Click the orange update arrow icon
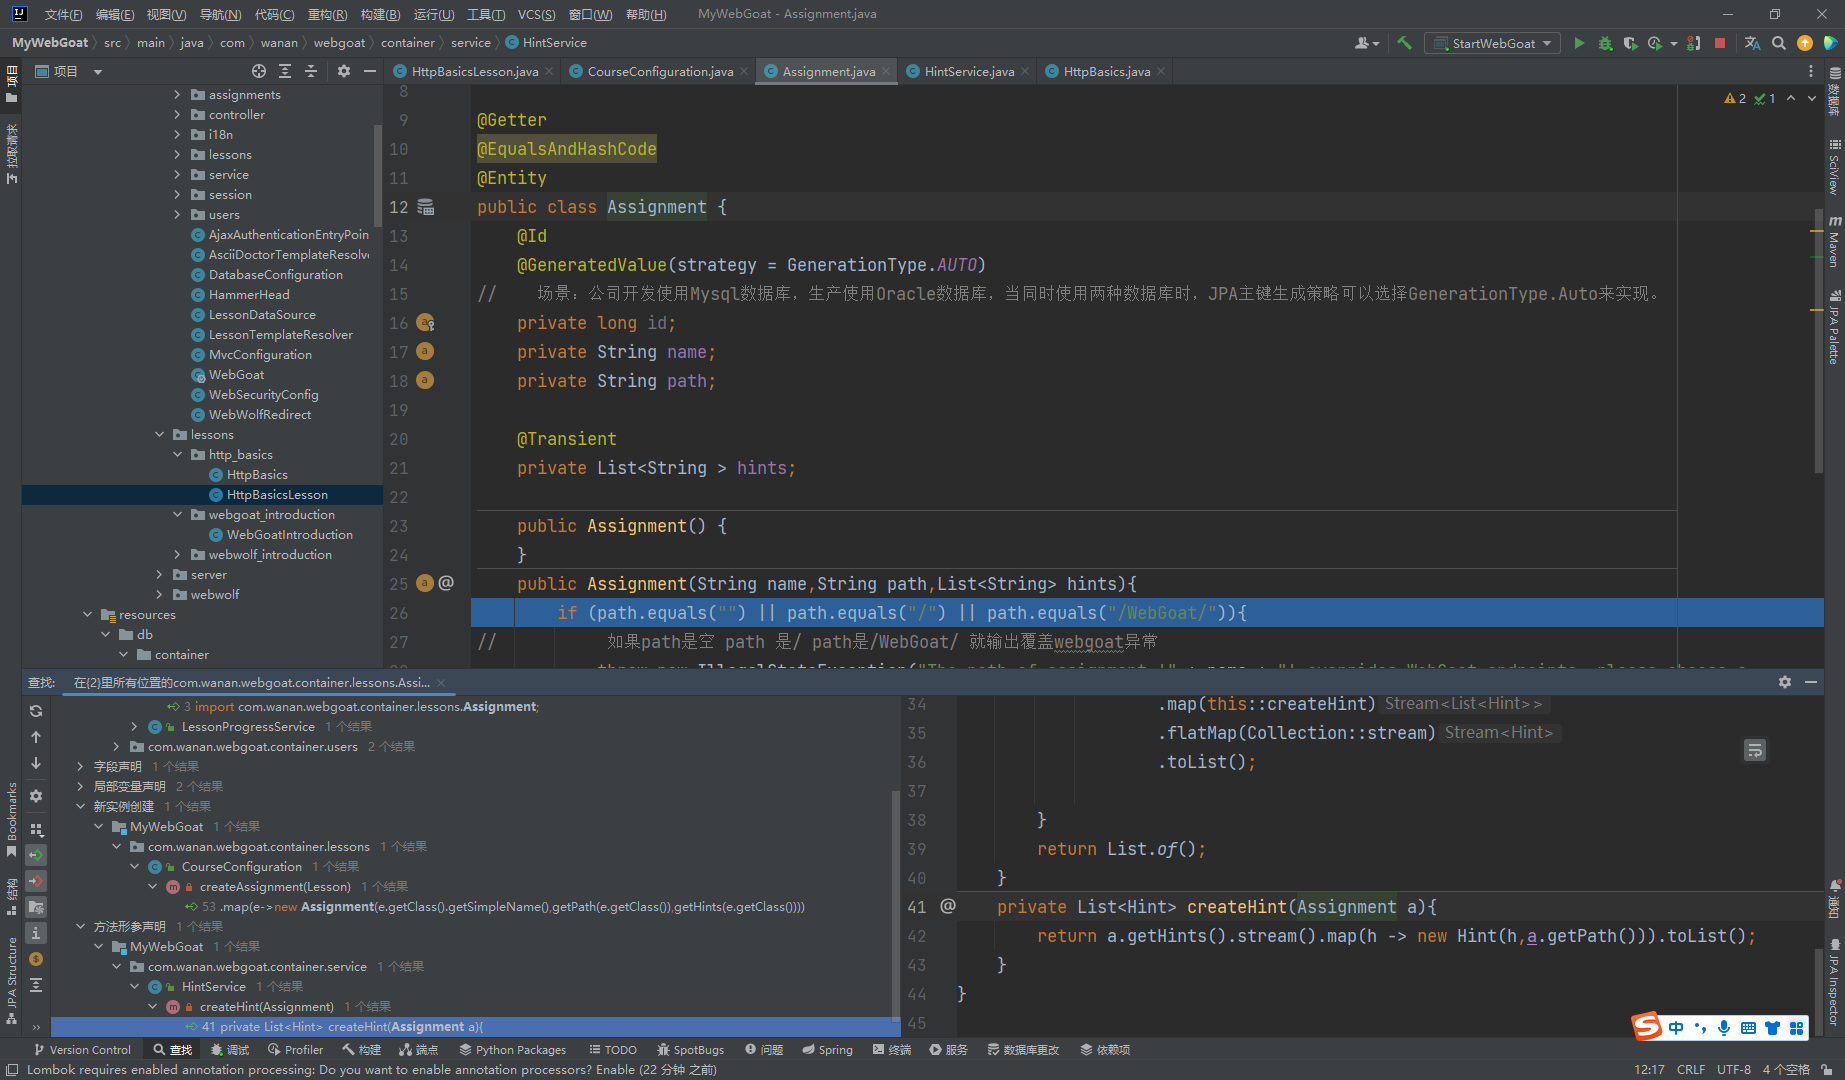The width and height of the screenshot is (1845, 1080). 1805,43
